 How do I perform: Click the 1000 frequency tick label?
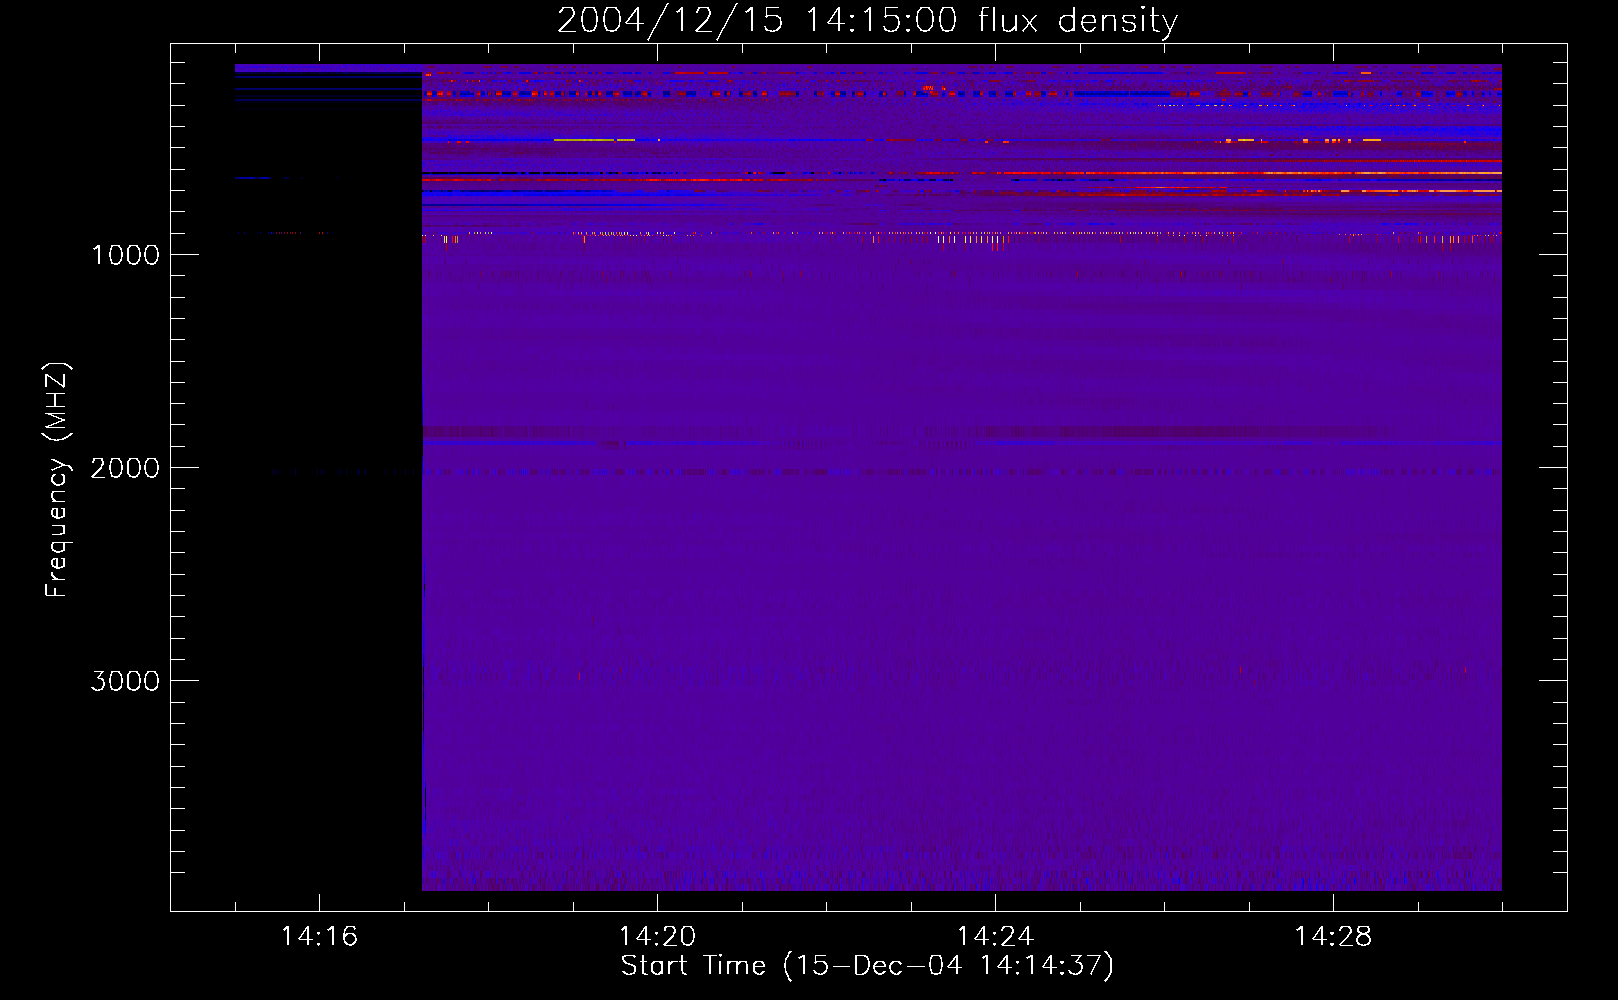(125, 255)
